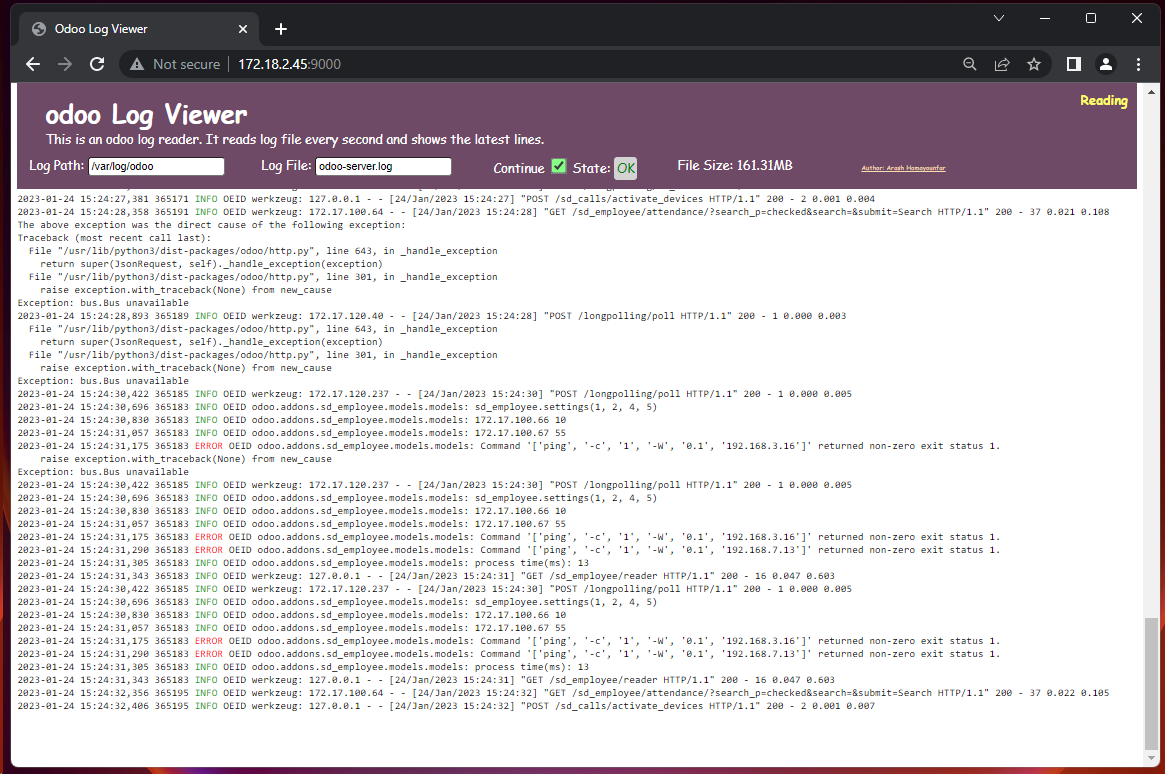1165x774 pixels.
Task: Go forward in browser history
Action: [x=65, y=65]
